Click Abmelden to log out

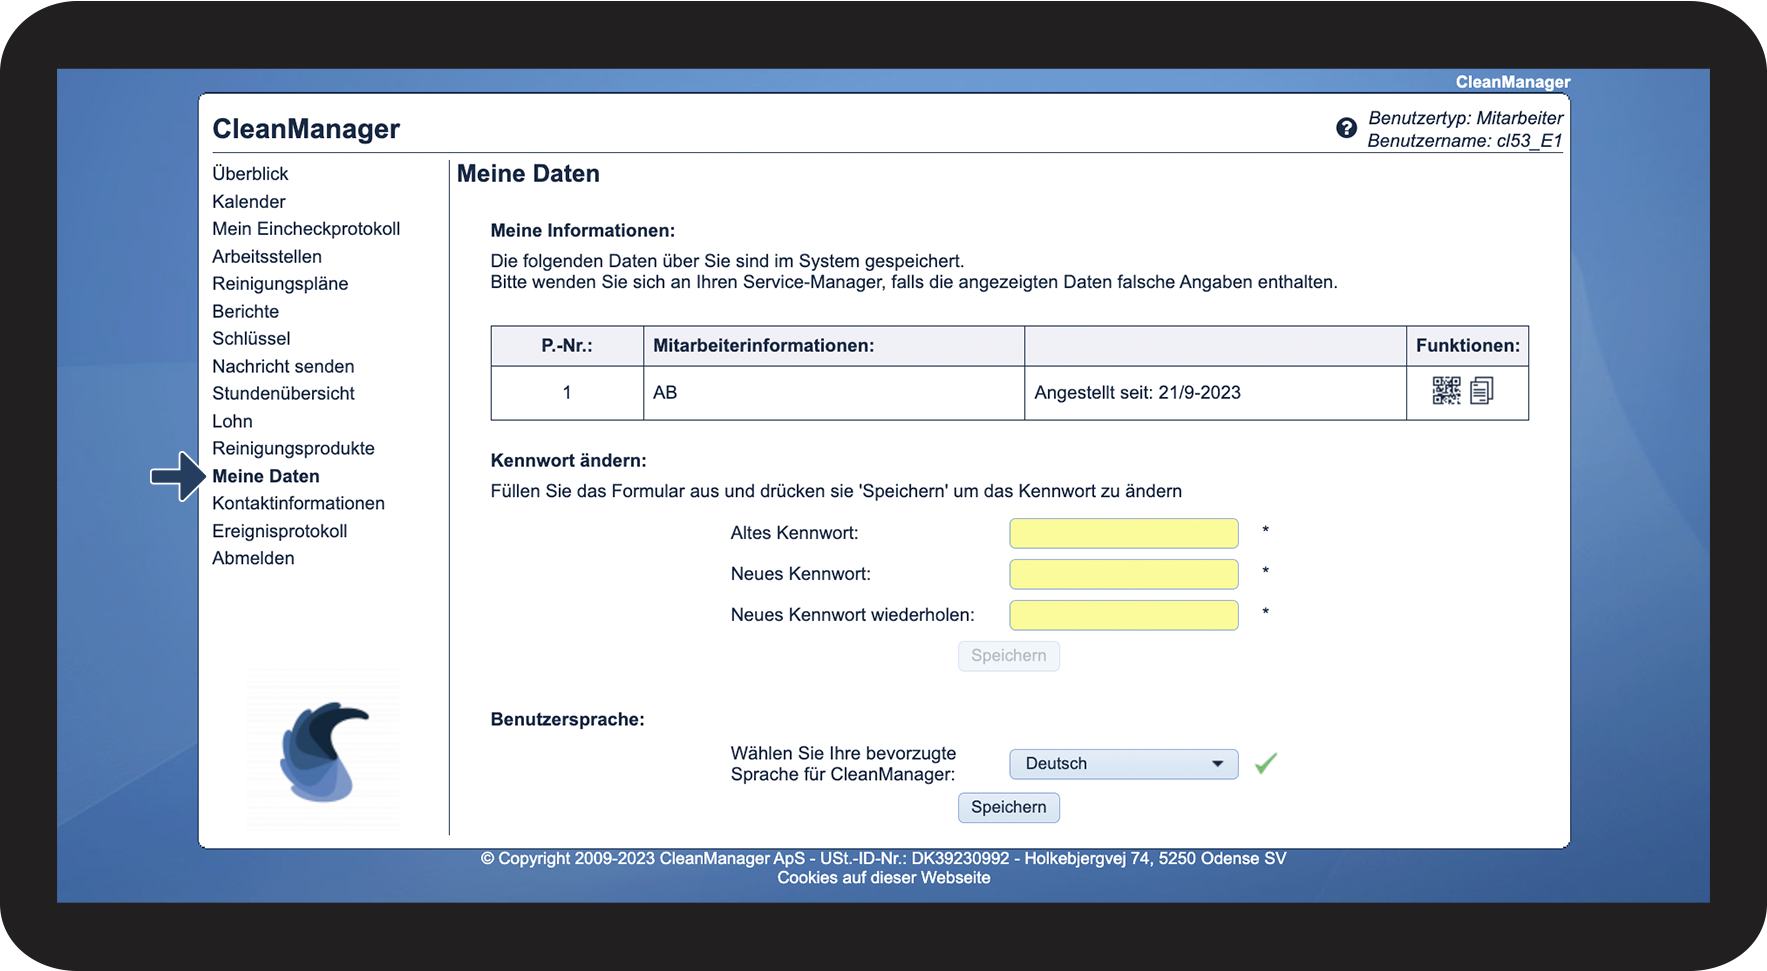point(253,559)
